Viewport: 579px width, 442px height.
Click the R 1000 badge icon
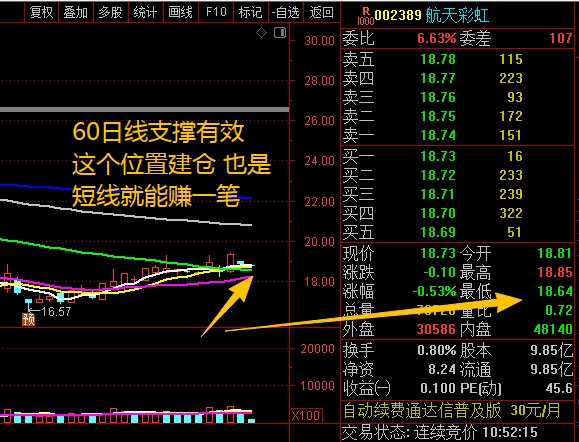[366, 16]
